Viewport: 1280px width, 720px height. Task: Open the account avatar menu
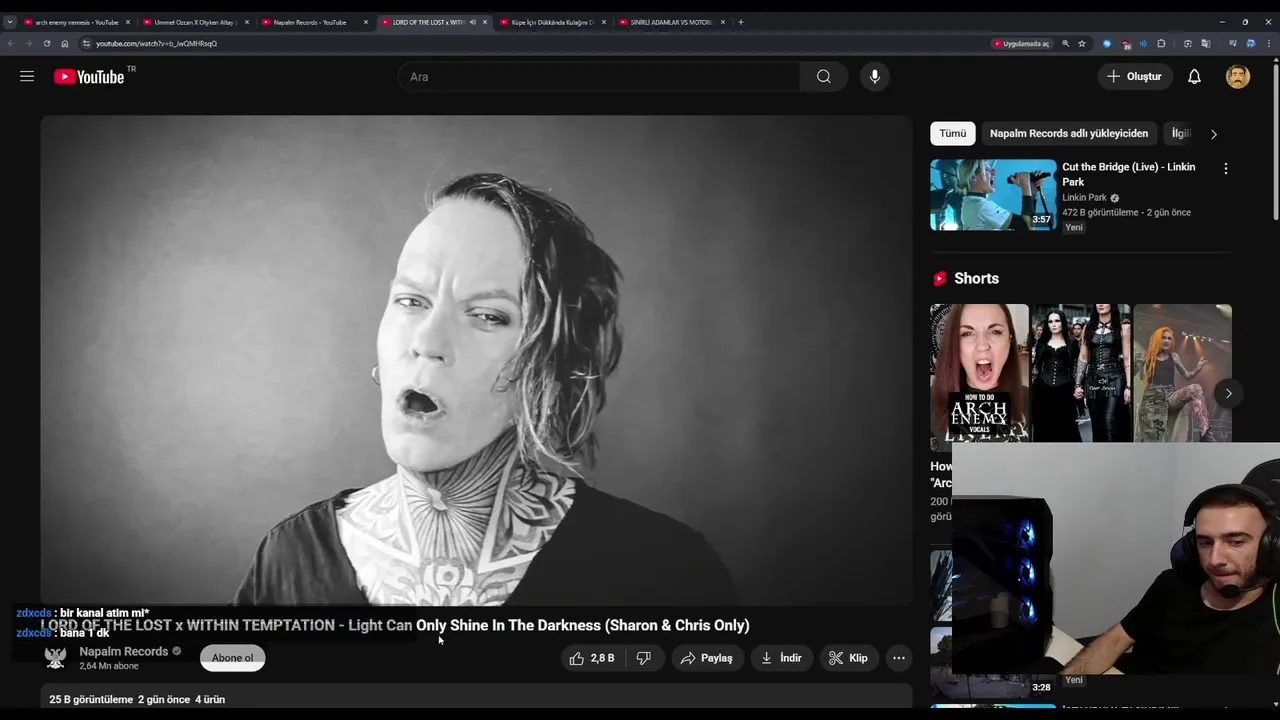1238,76
